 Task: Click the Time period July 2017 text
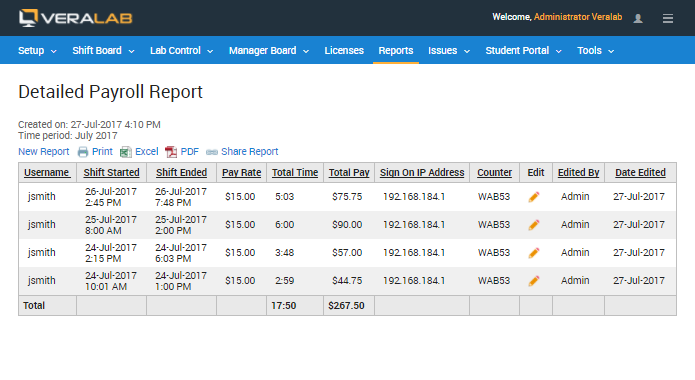click(x=68, y=136)
